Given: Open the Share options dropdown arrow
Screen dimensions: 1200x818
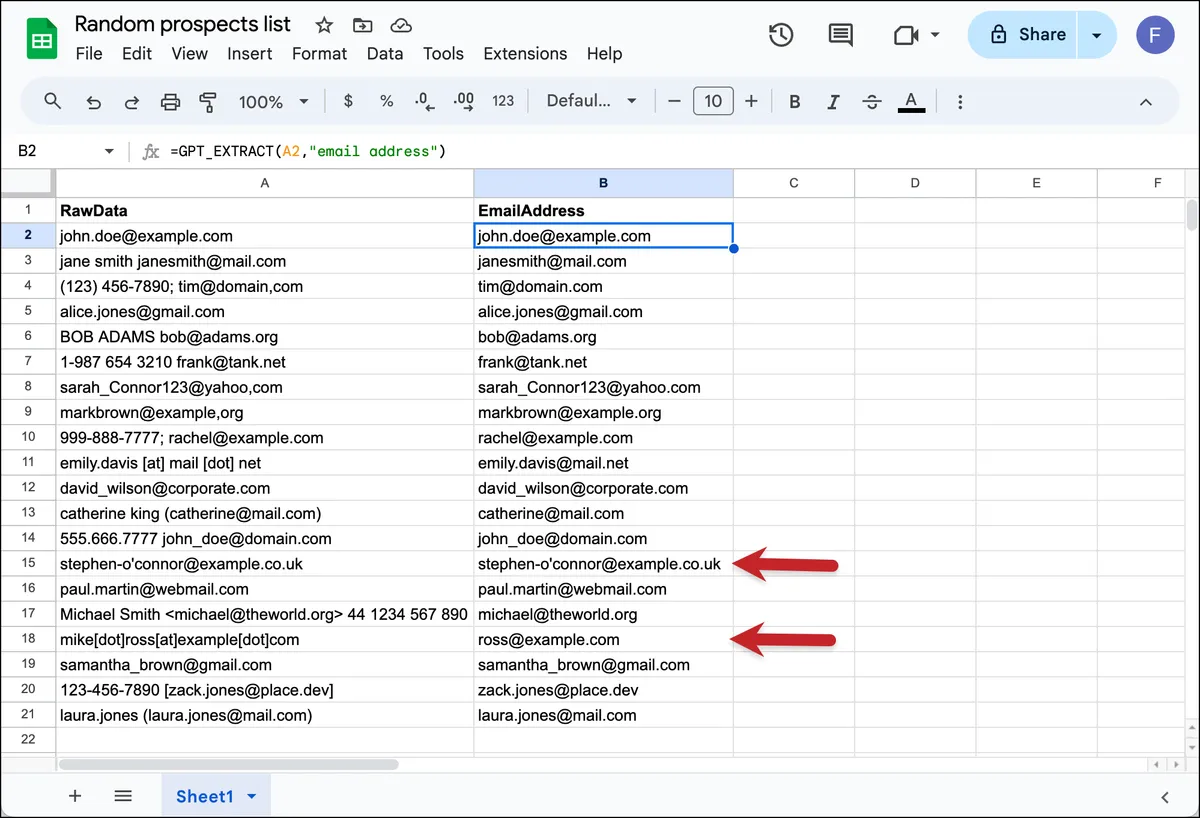Looking at the screenshot, I should point(1097,35).
